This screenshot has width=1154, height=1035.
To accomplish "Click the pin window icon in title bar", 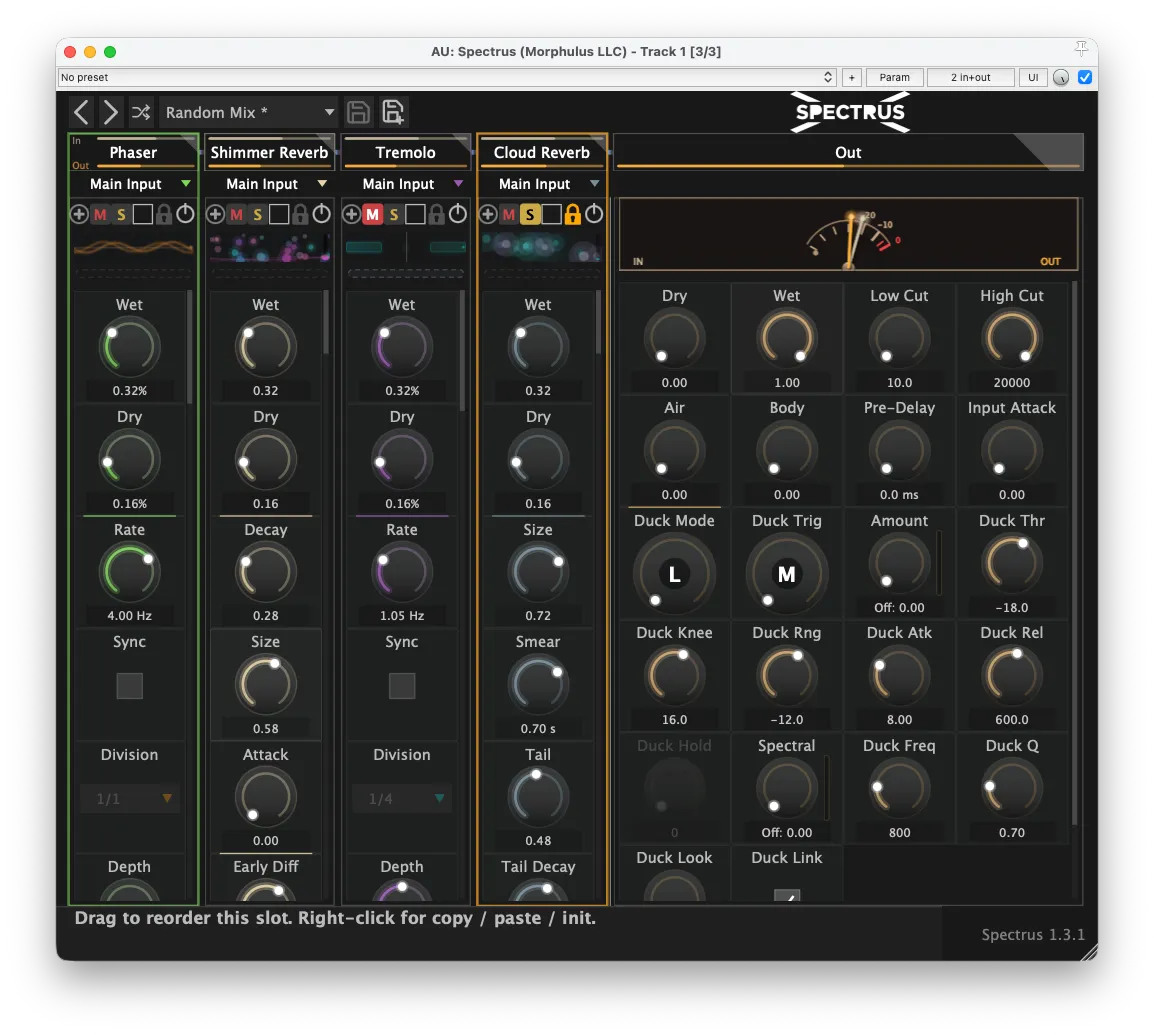I will (x=1081, y=49).
